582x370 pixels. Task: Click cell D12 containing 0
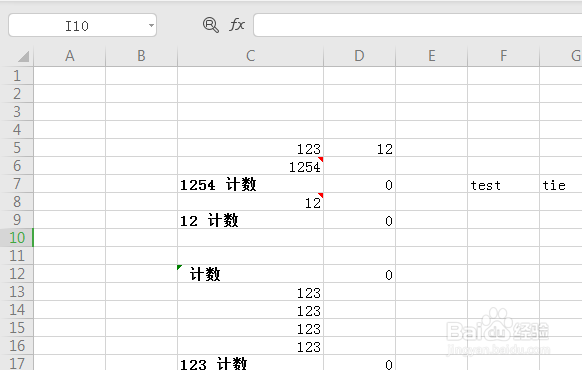coord(359,274)
